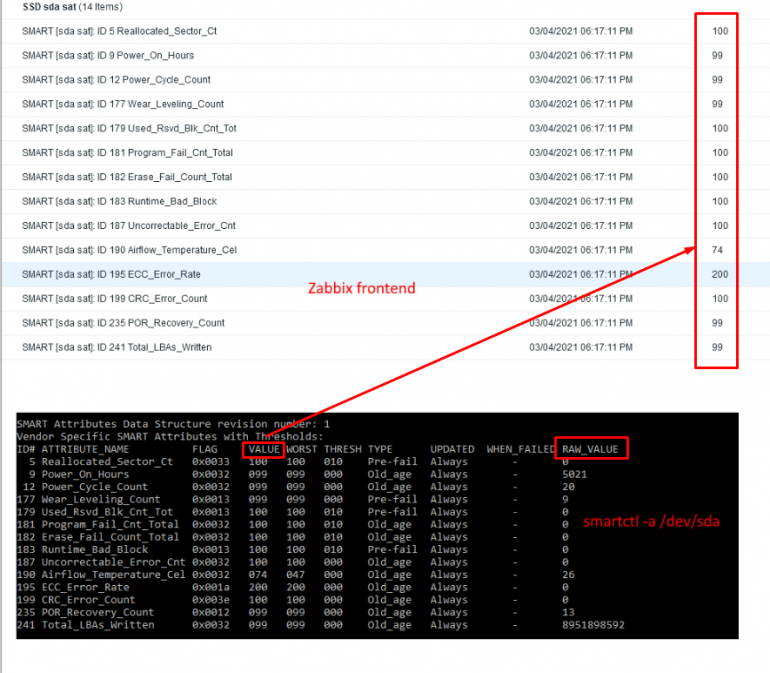This screenshot has height=673, width=770.
Task: Click the SSD sda sat (14 Items) group header
Action: 73,7
